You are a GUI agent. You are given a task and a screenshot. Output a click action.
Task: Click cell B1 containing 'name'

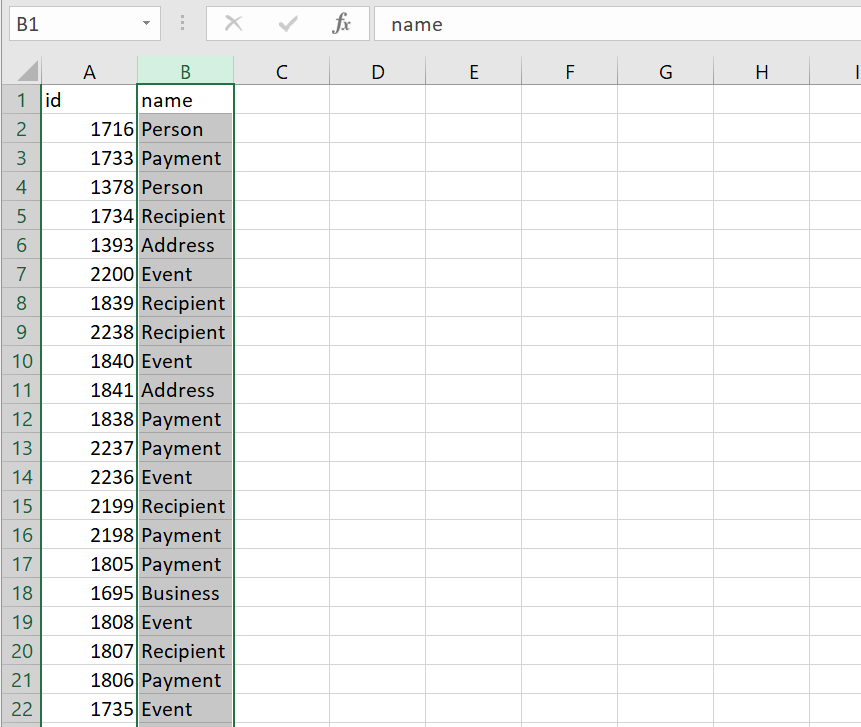(x=186, y=100)
